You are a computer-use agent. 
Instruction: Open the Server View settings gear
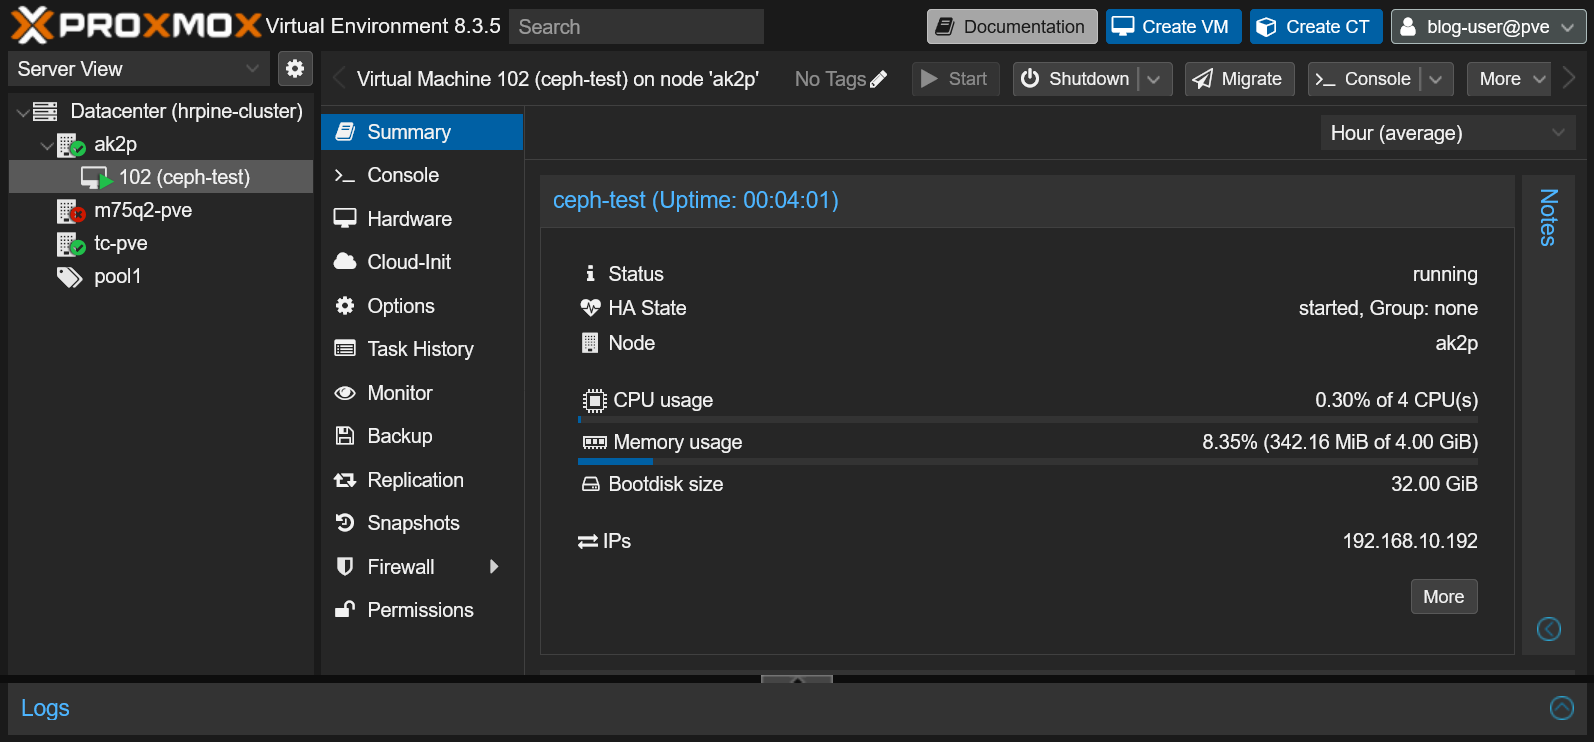(x=295, y=69)
